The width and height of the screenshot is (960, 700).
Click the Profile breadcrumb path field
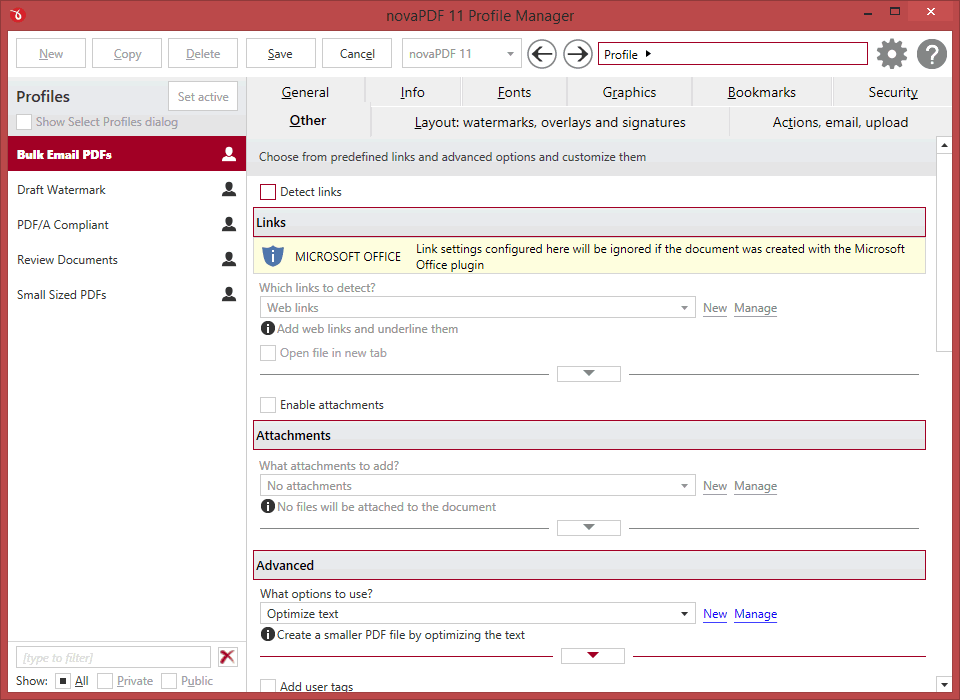pos(733,54)
